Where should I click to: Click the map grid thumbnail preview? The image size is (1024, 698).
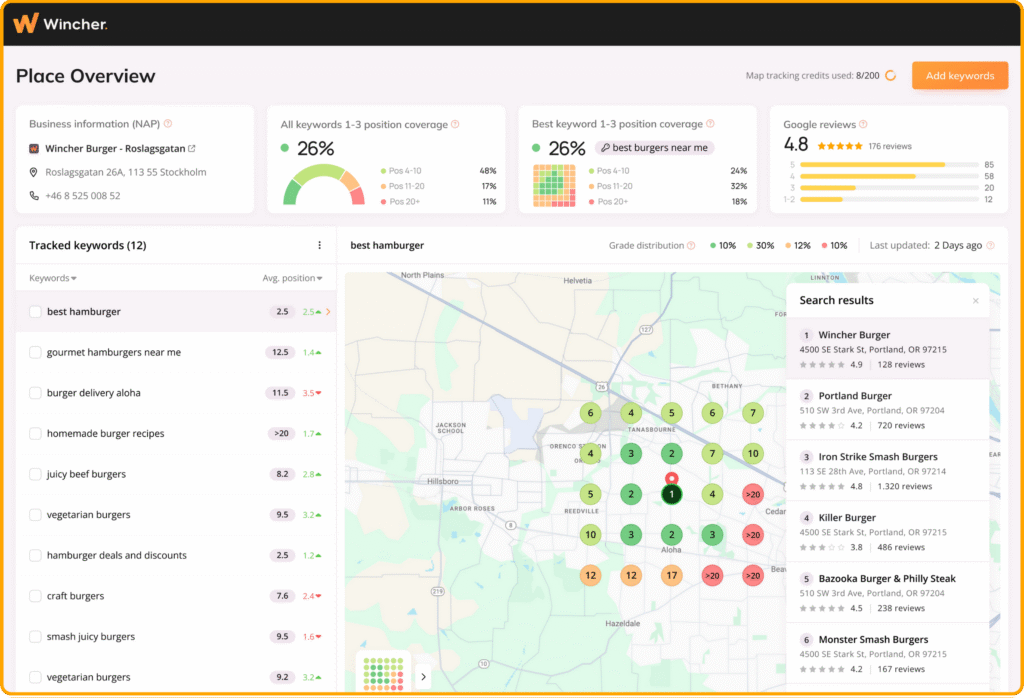[x=383, y=673]
